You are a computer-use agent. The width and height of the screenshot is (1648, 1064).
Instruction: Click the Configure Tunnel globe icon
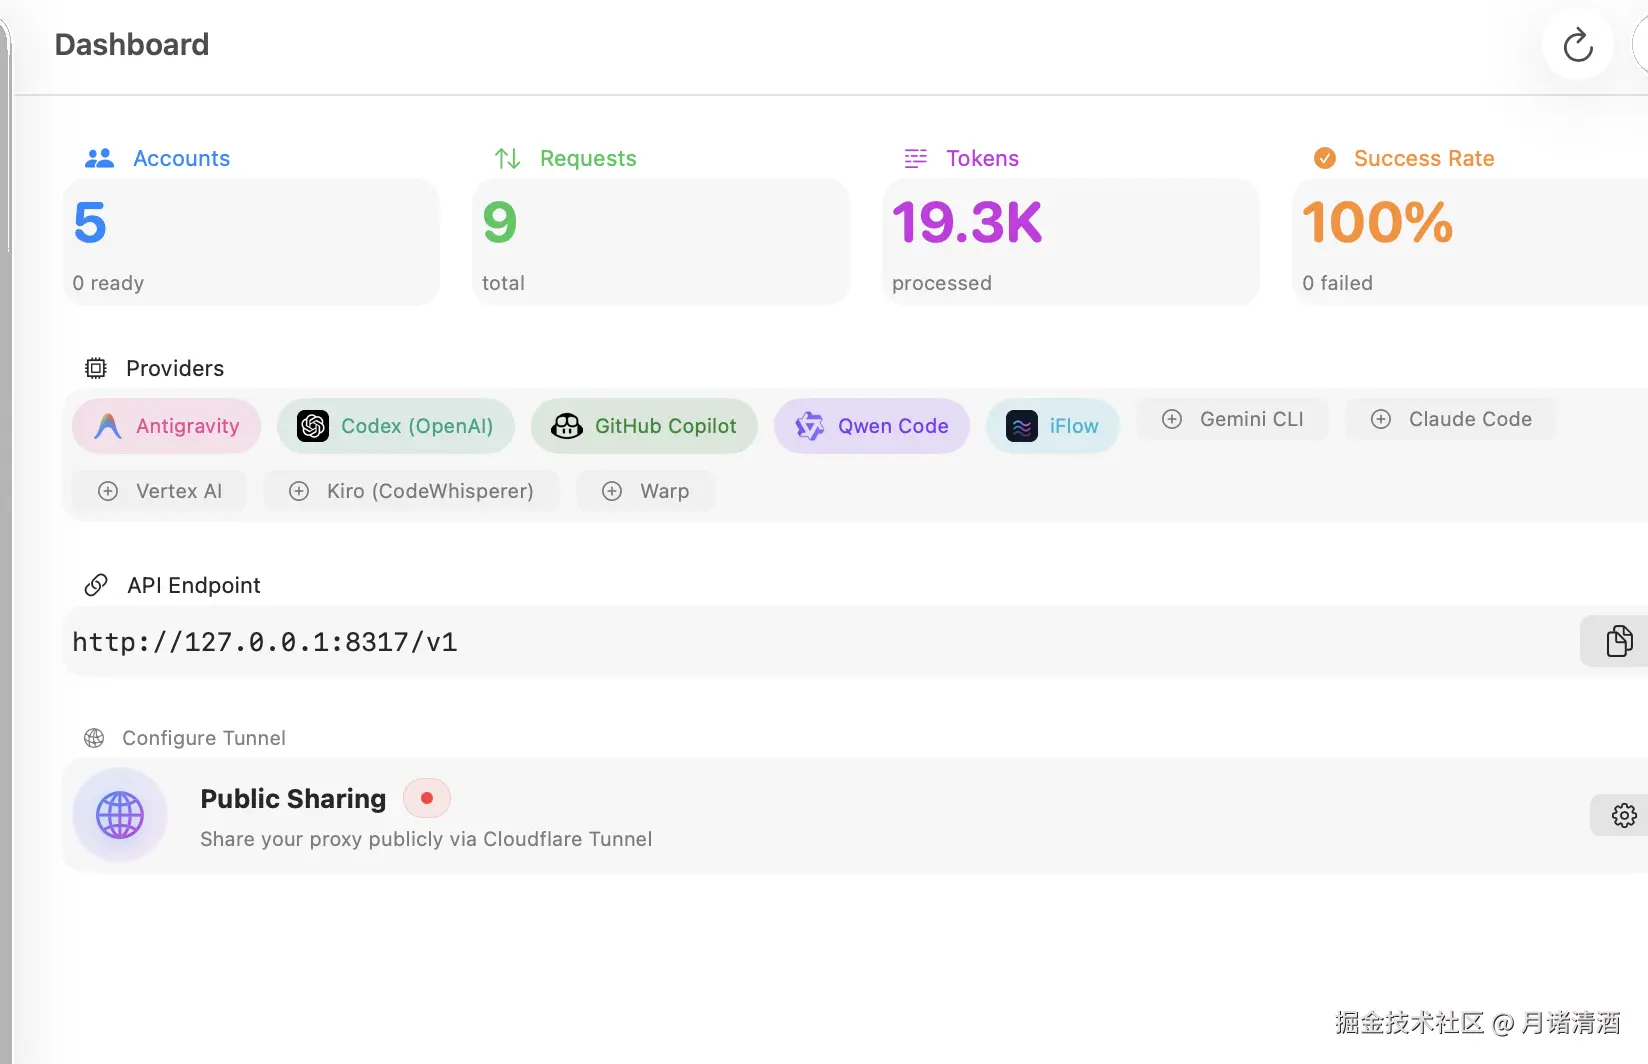pos(94,738)
